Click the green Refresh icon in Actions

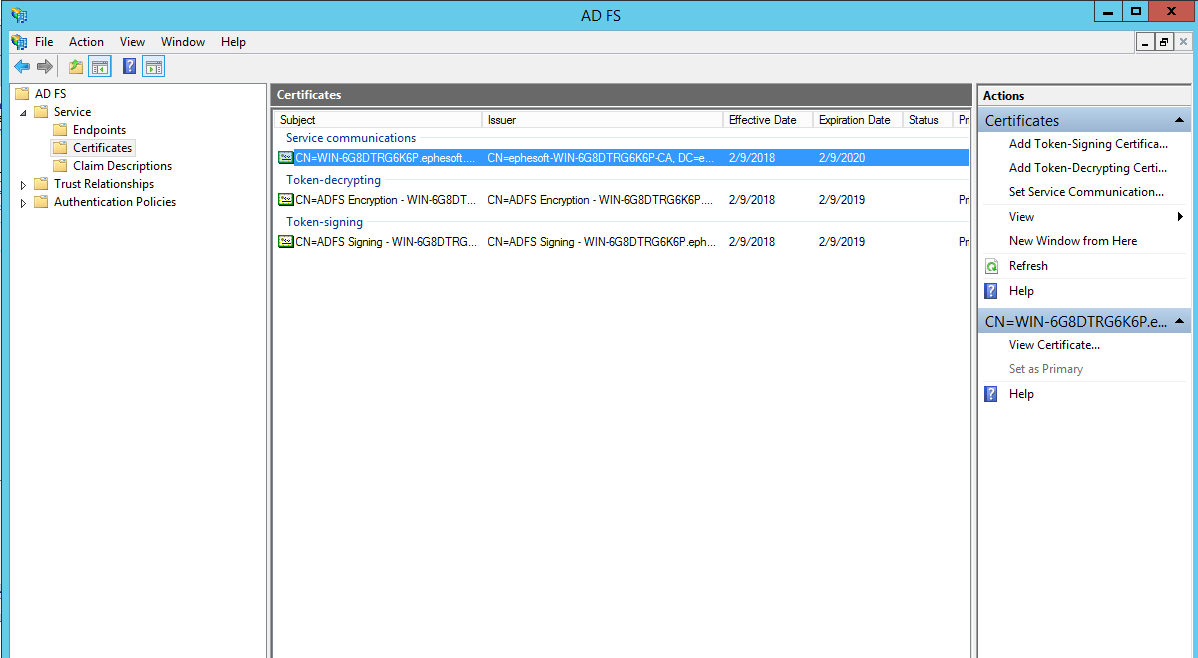(x=991, y=266)
